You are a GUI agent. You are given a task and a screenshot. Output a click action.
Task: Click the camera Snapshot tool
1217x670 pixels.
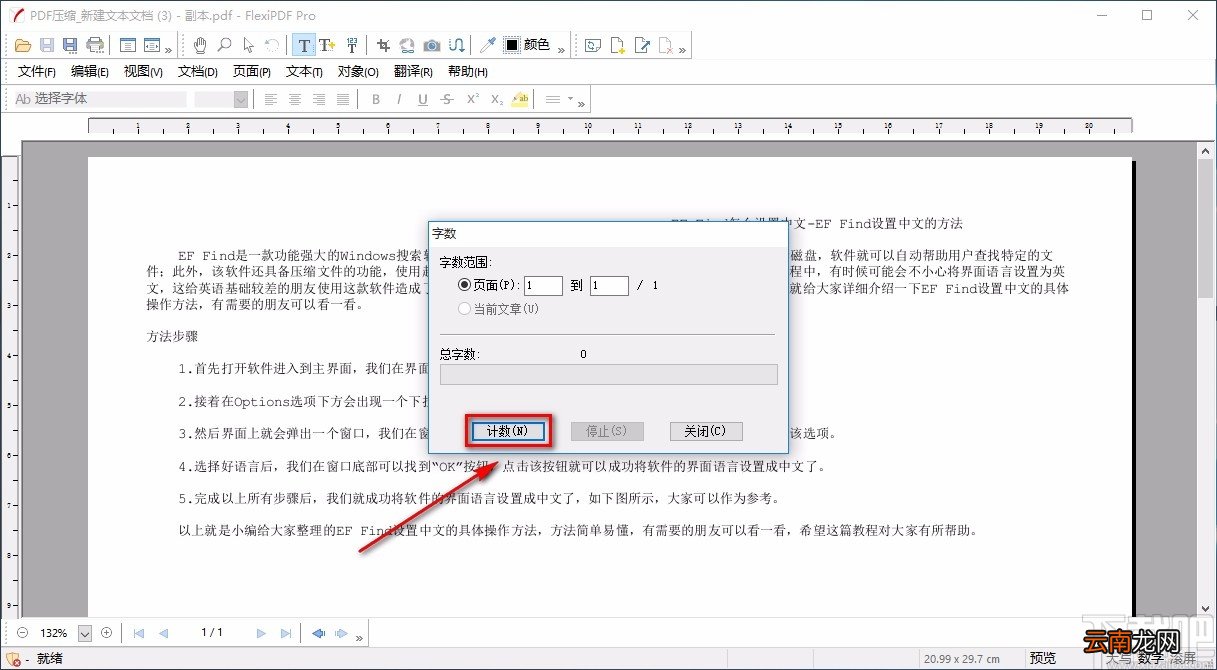click(431, 45)
